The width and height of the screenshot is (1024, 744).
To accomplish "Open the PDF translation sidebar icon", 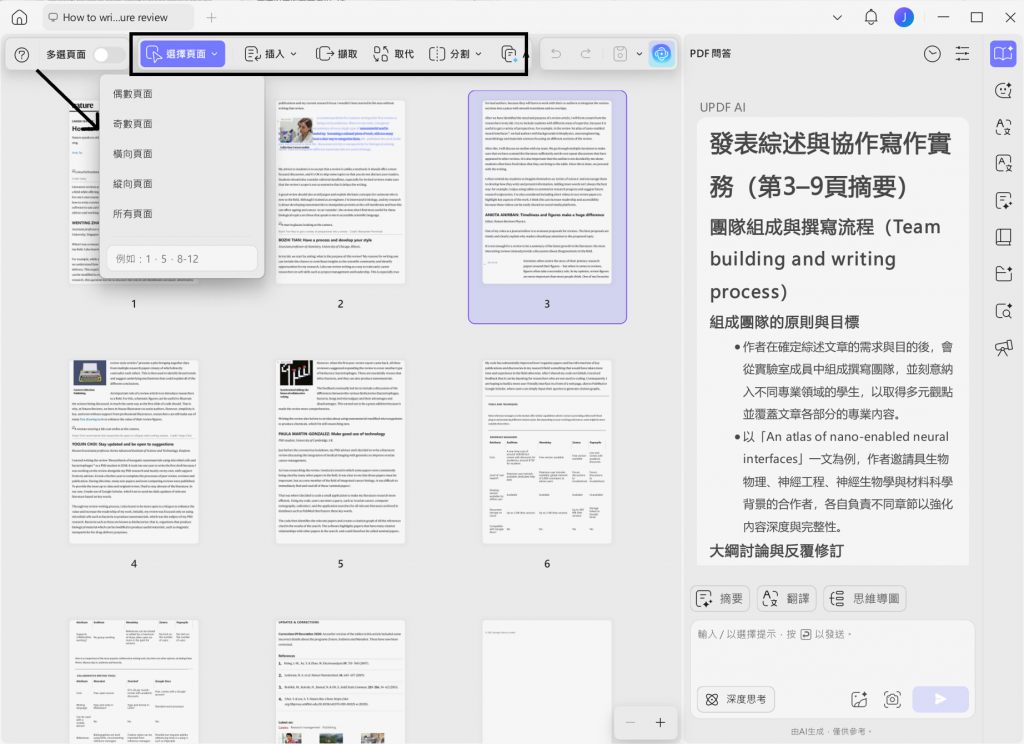I will point(1003,163).
